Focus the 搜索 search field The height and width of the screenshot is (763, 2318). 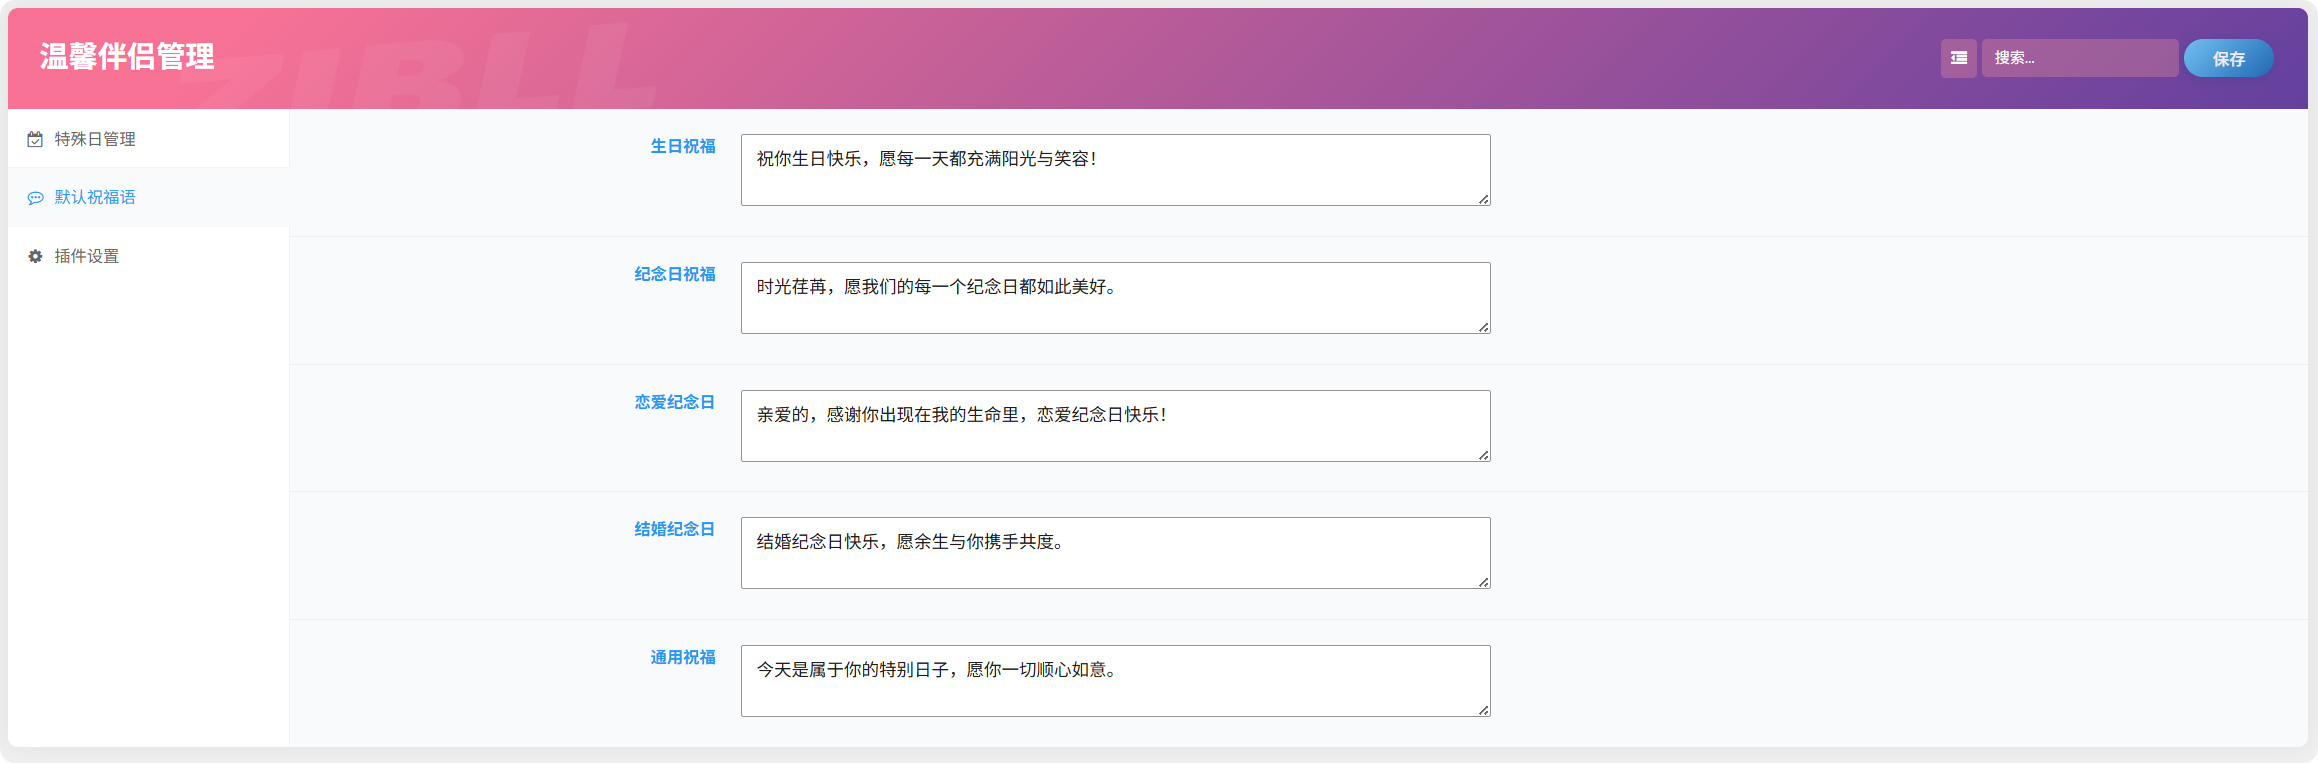point(2079,58)
